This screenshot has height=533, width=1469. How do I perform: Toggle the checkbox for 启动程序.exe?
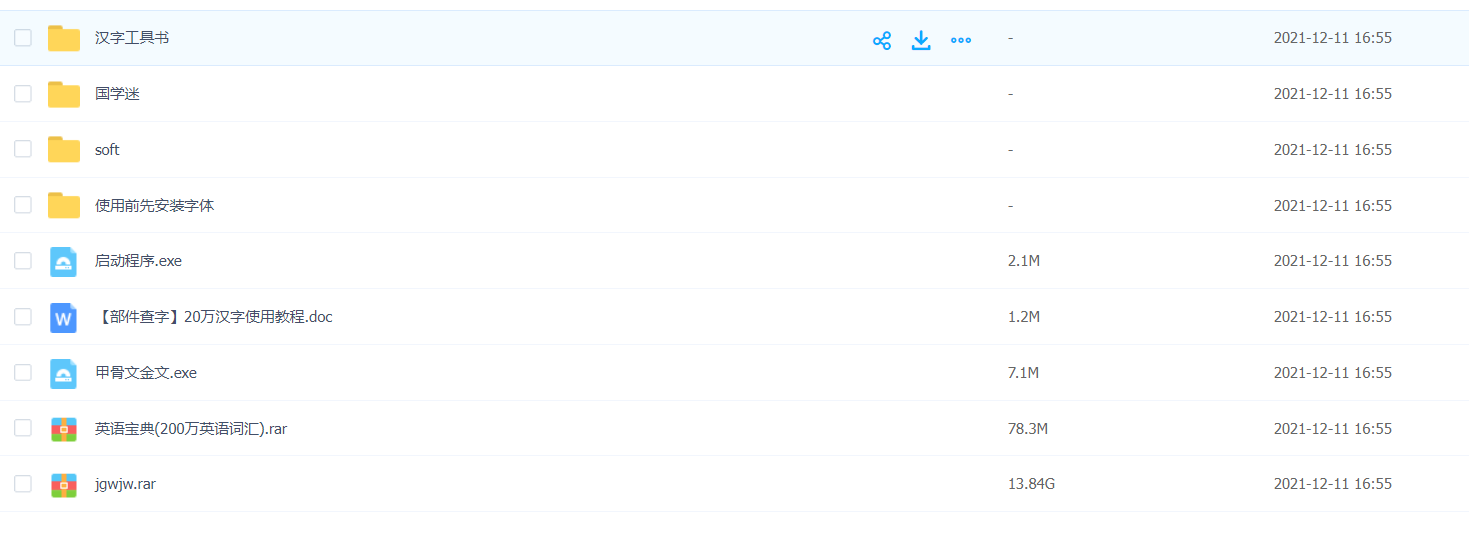click(x=23, y=261)
